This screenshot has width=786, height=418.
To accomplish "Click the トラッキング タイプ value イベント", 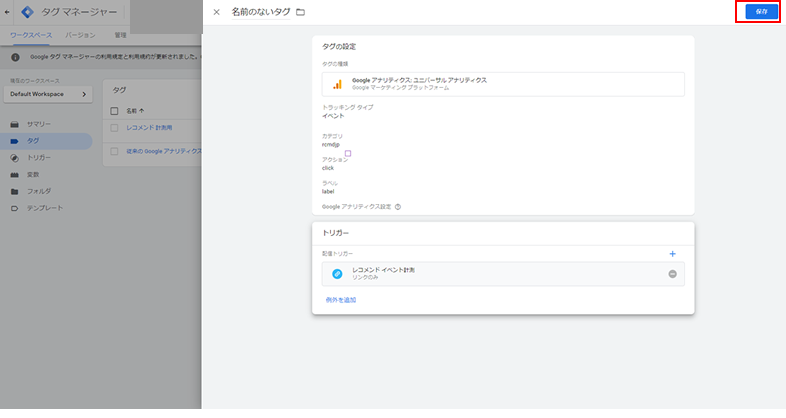I will (333, 116).
